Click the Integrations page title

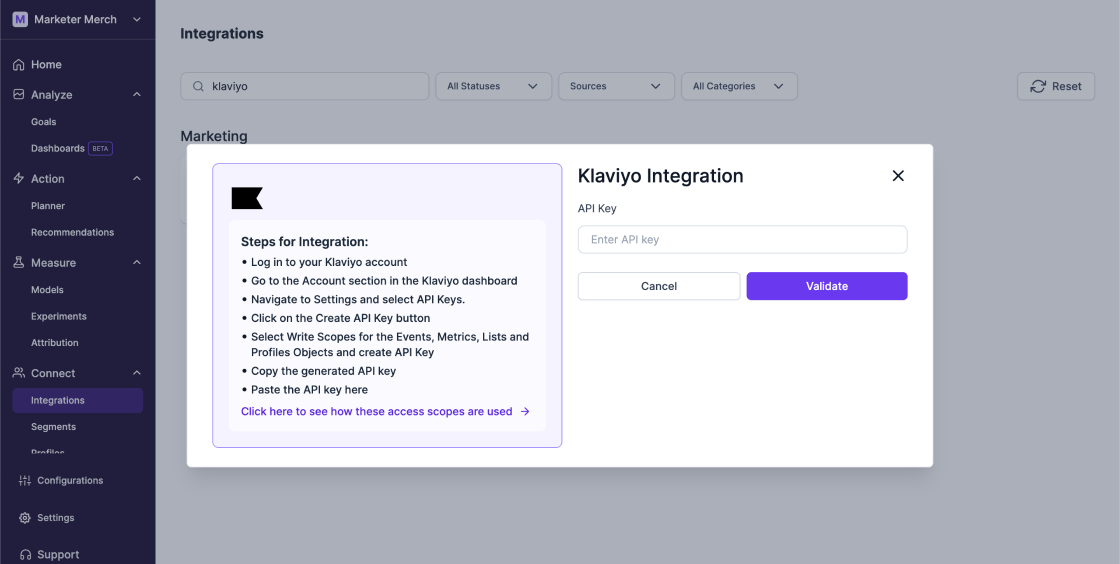click(221, 34)
